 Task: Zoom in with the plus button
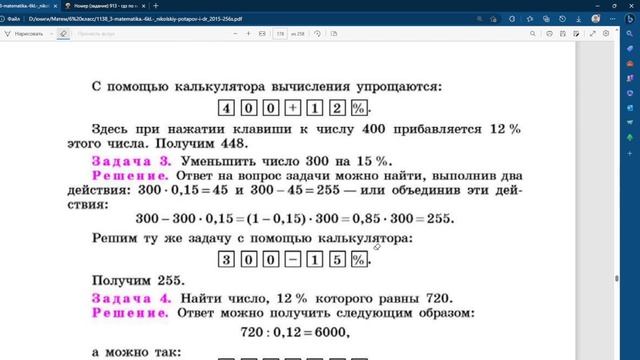[x=248, y=34]
